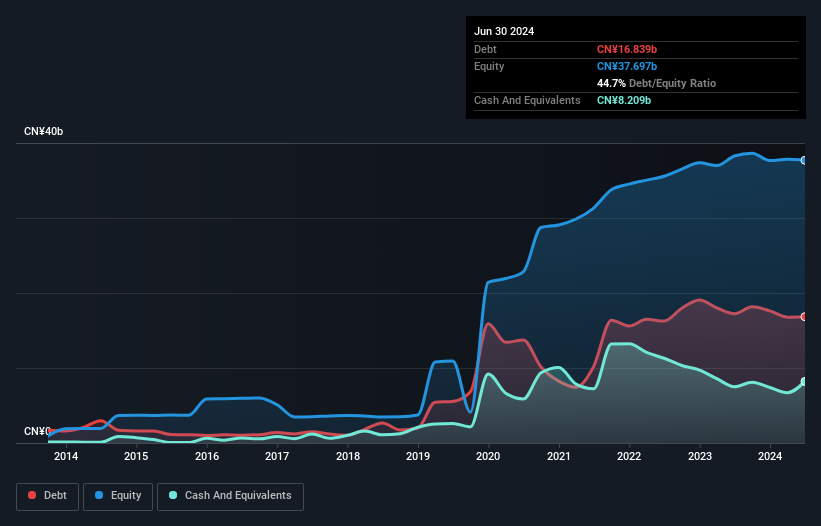Click the Equity value CN¥37.697b
Viewport: 821px width, 526px height.
(x=627, y=66)
